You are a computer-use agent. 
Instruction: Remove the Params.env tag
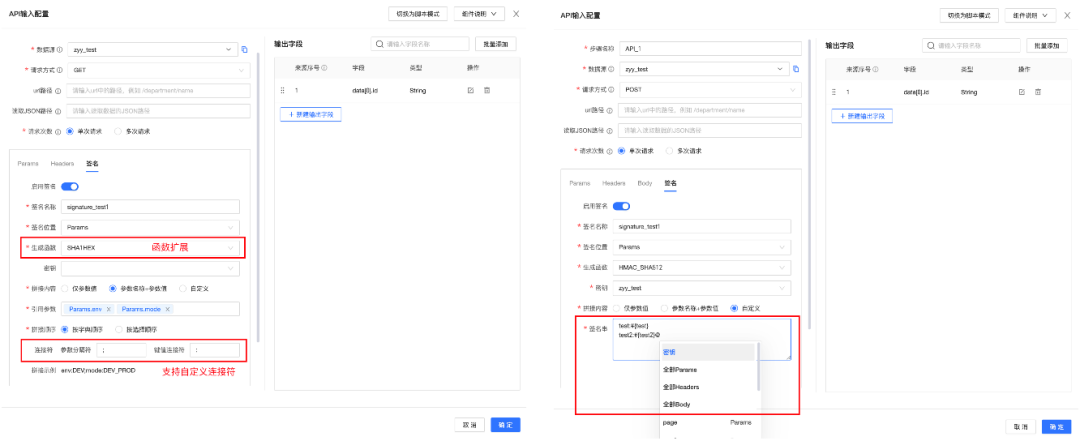(108, 309)
